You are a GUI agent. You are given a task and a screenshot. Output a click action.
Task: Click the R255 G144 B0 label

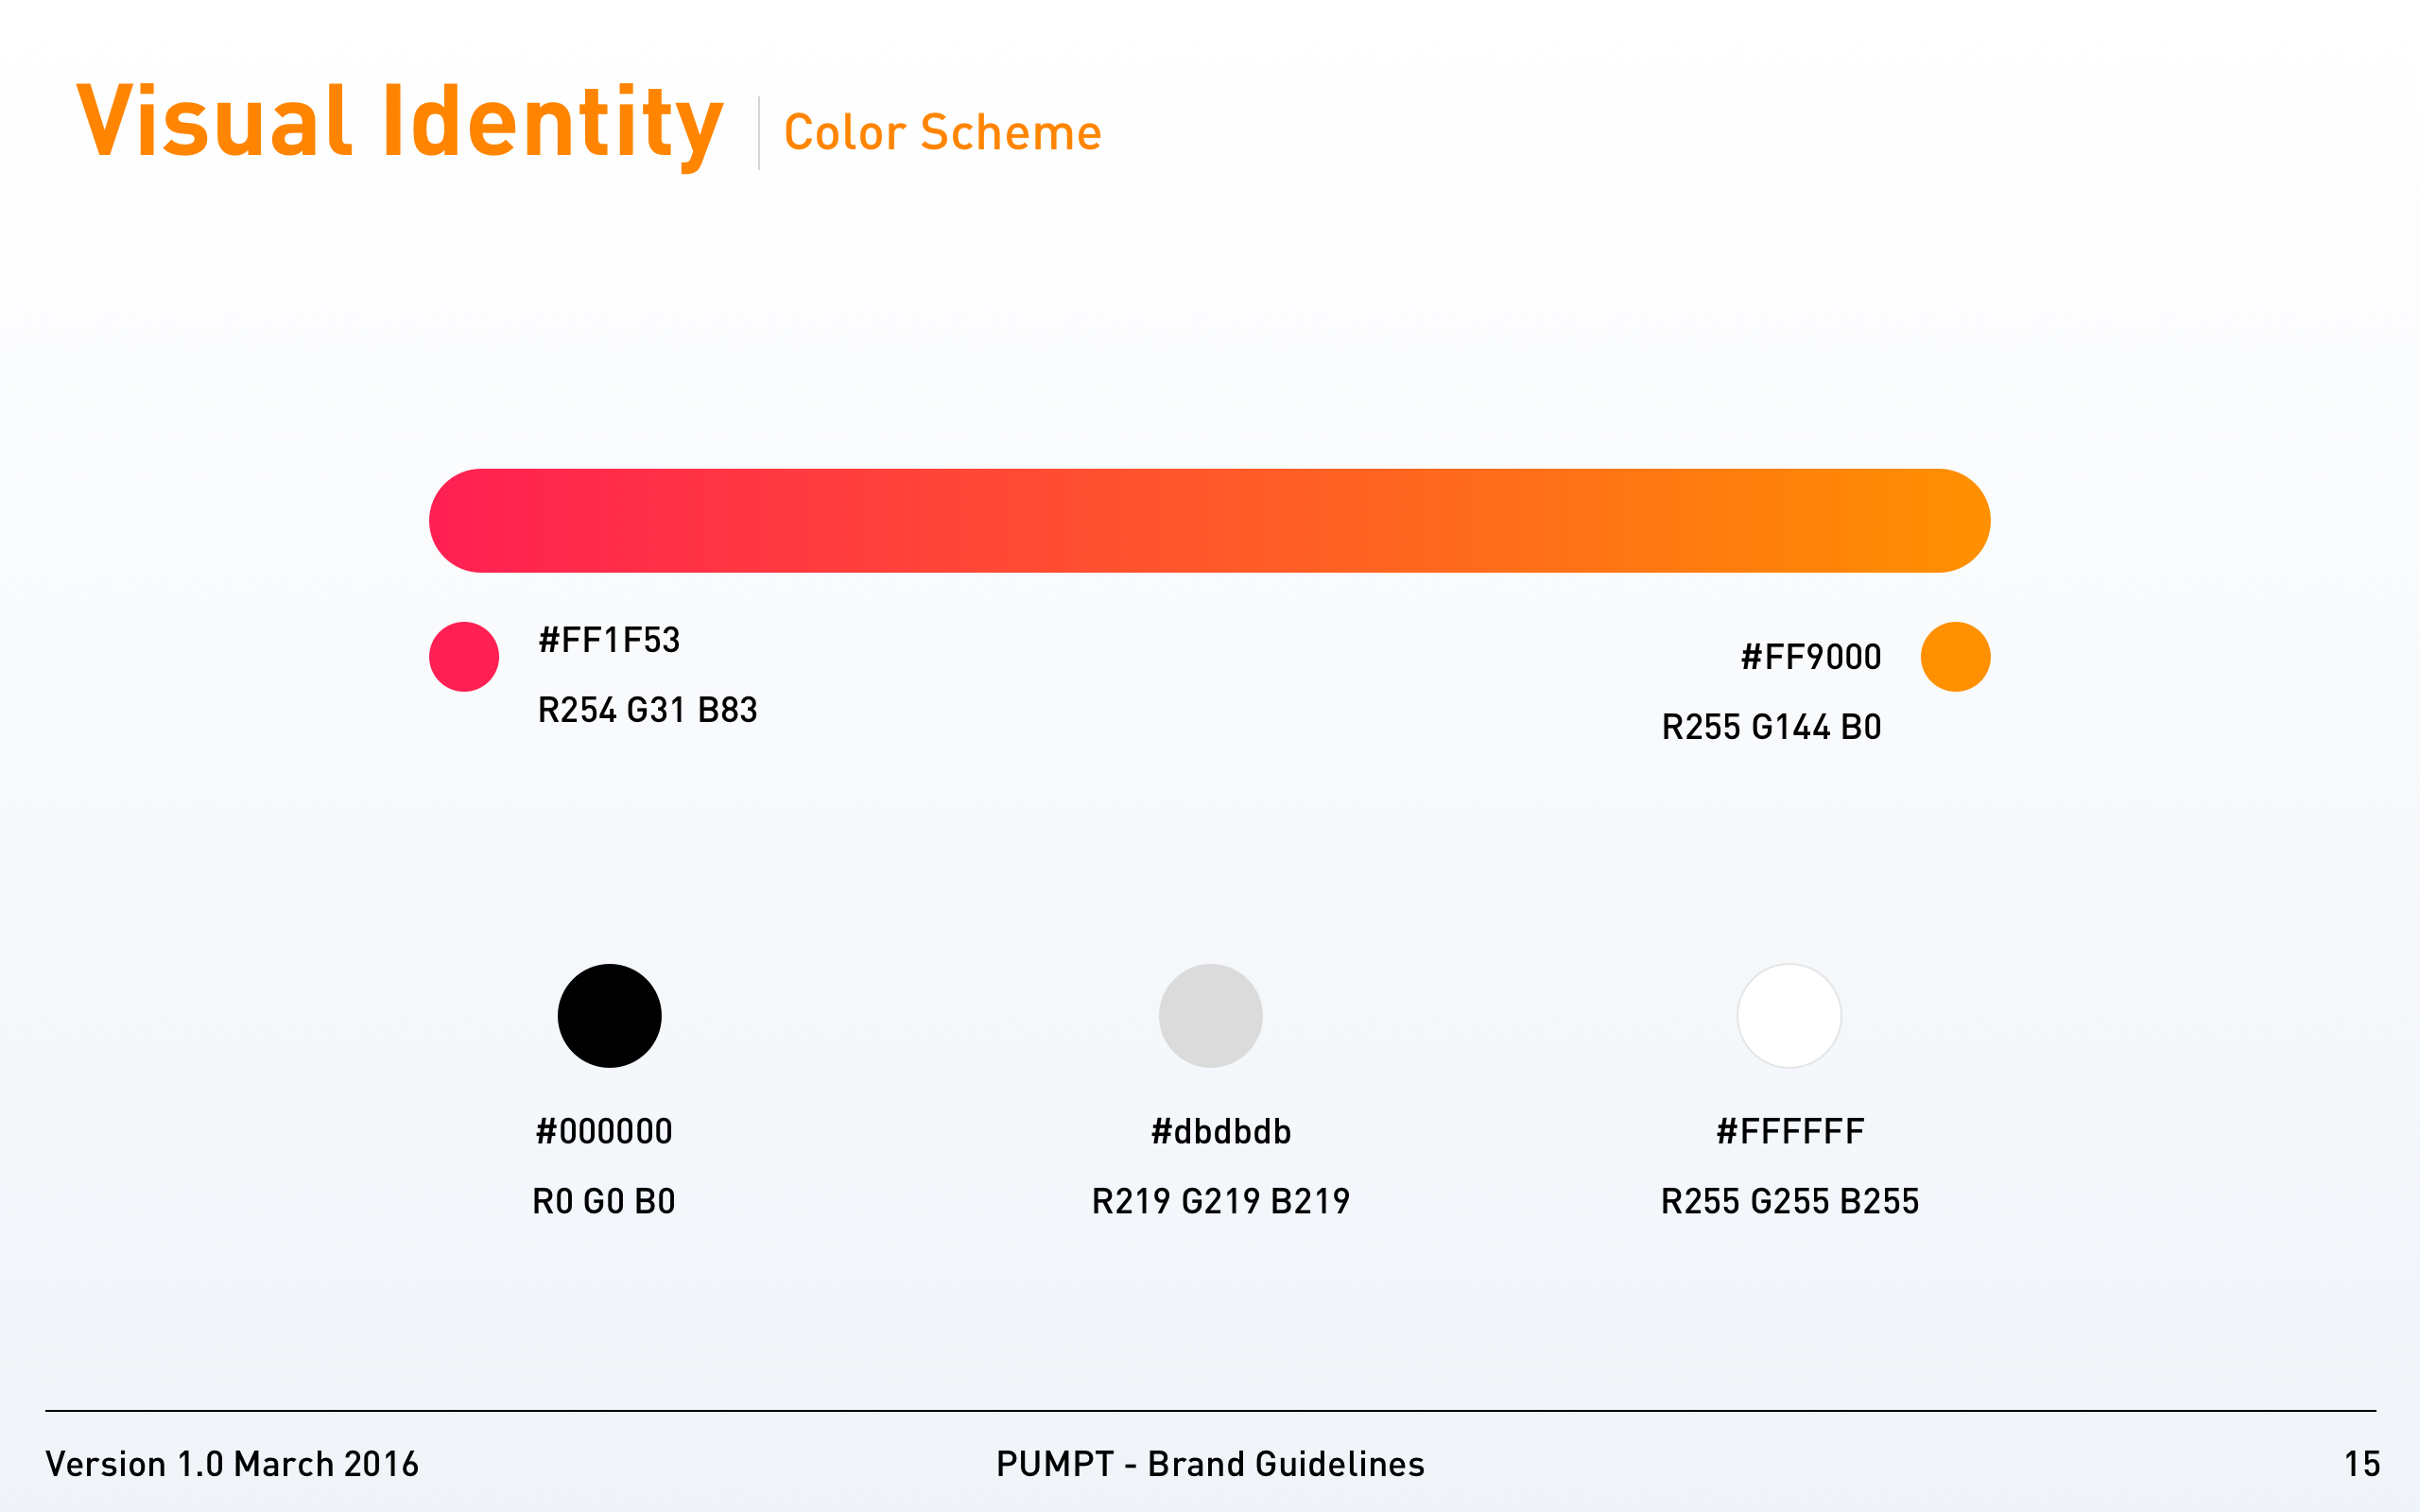[x=1771, y=727]
